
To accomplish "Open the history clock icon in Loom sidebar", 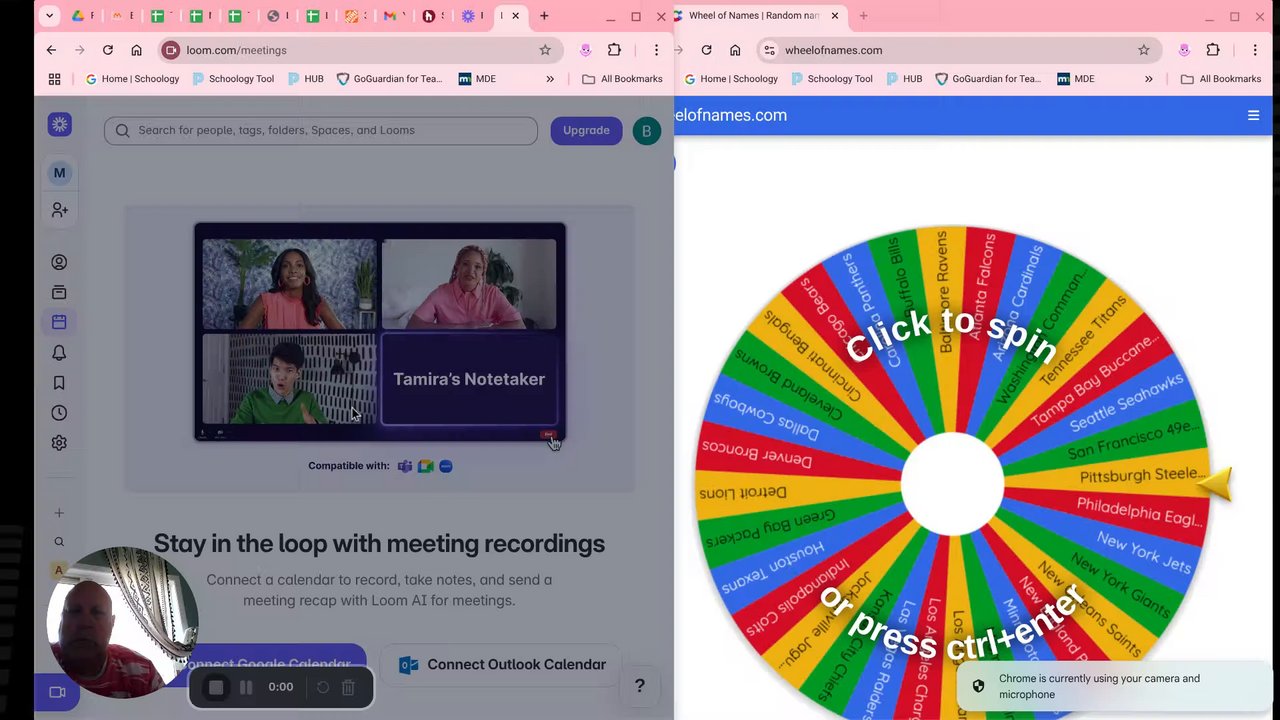I will [59, 413].
